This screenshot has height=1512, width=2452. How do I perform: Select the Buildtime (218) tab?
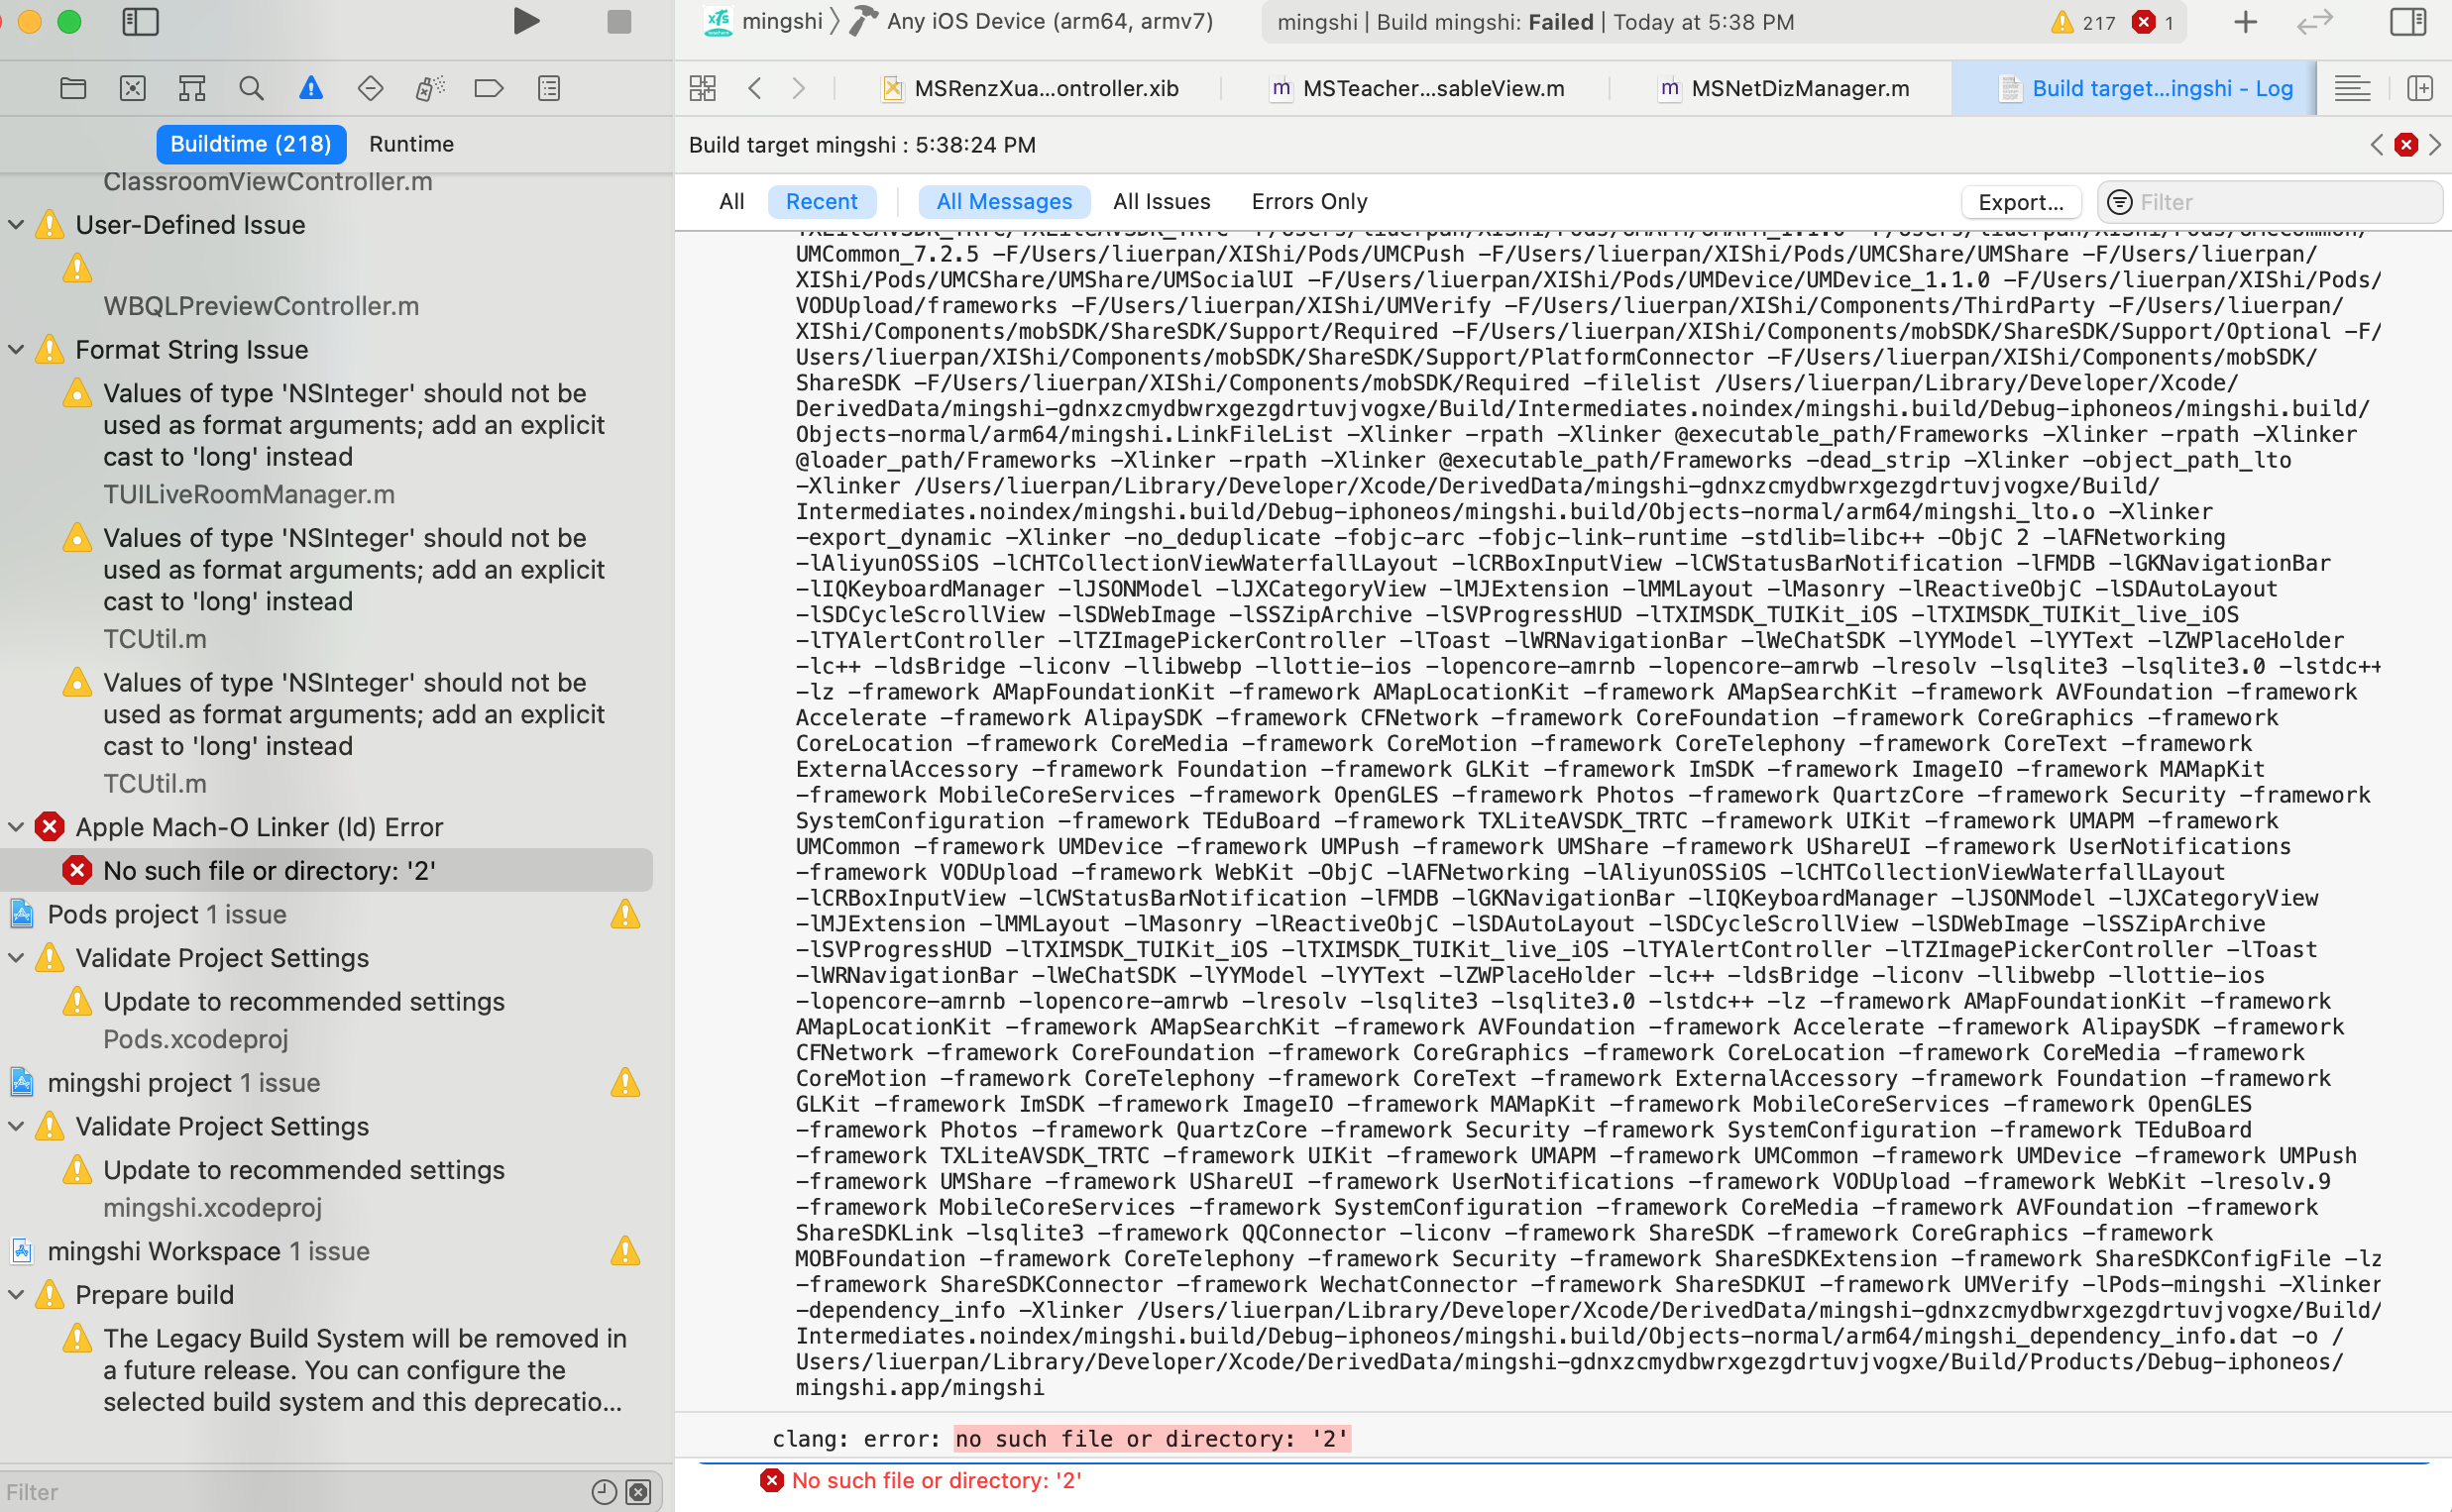251,144
